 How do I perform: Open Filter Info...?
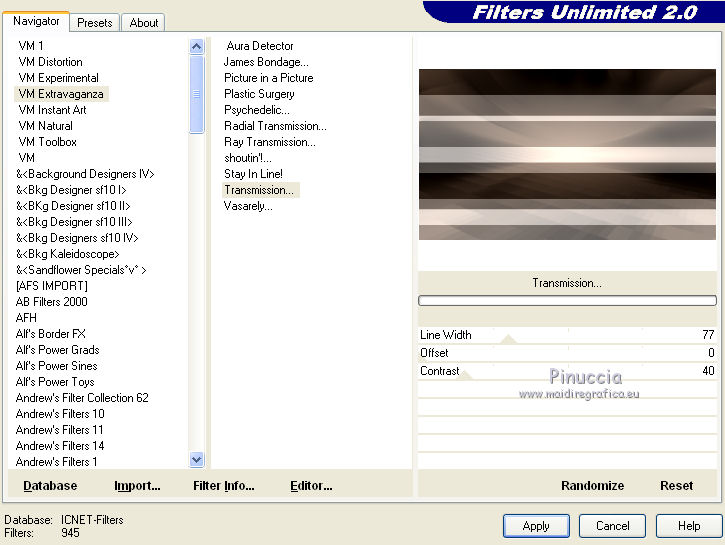(x=224, y=486)
